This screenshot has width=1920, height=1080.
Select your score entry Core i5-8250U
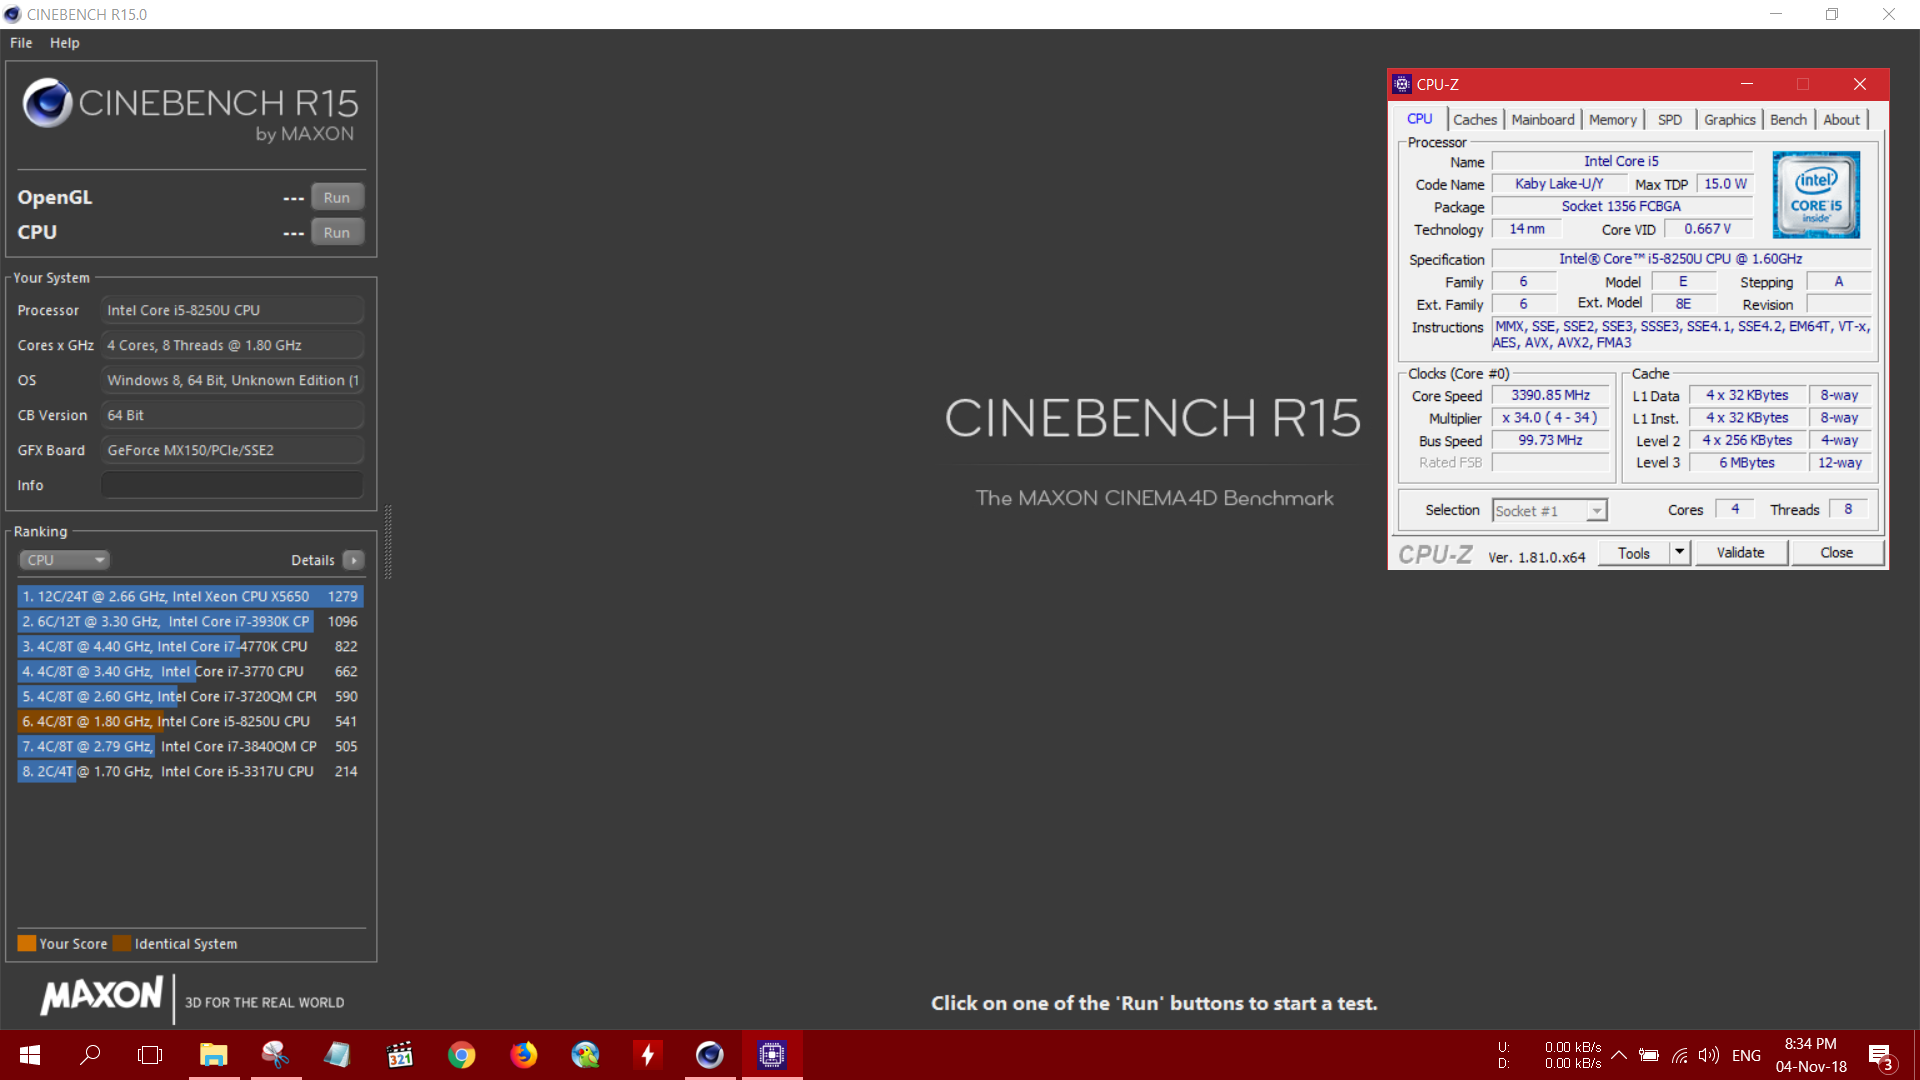[190, 721]
